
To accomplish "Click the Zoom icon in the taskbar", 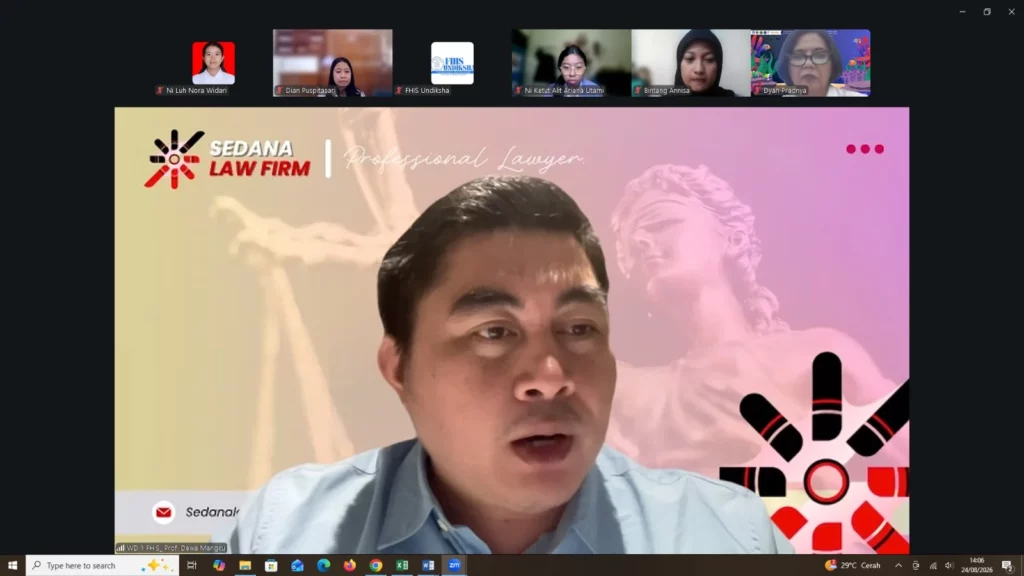I will click(454, 566).
